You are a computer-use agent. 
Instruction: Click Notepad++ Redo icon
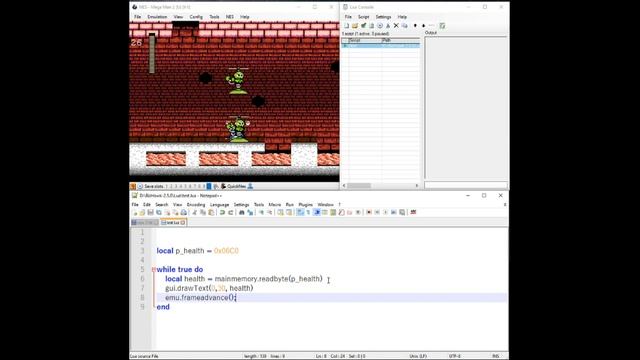point(231,212)
